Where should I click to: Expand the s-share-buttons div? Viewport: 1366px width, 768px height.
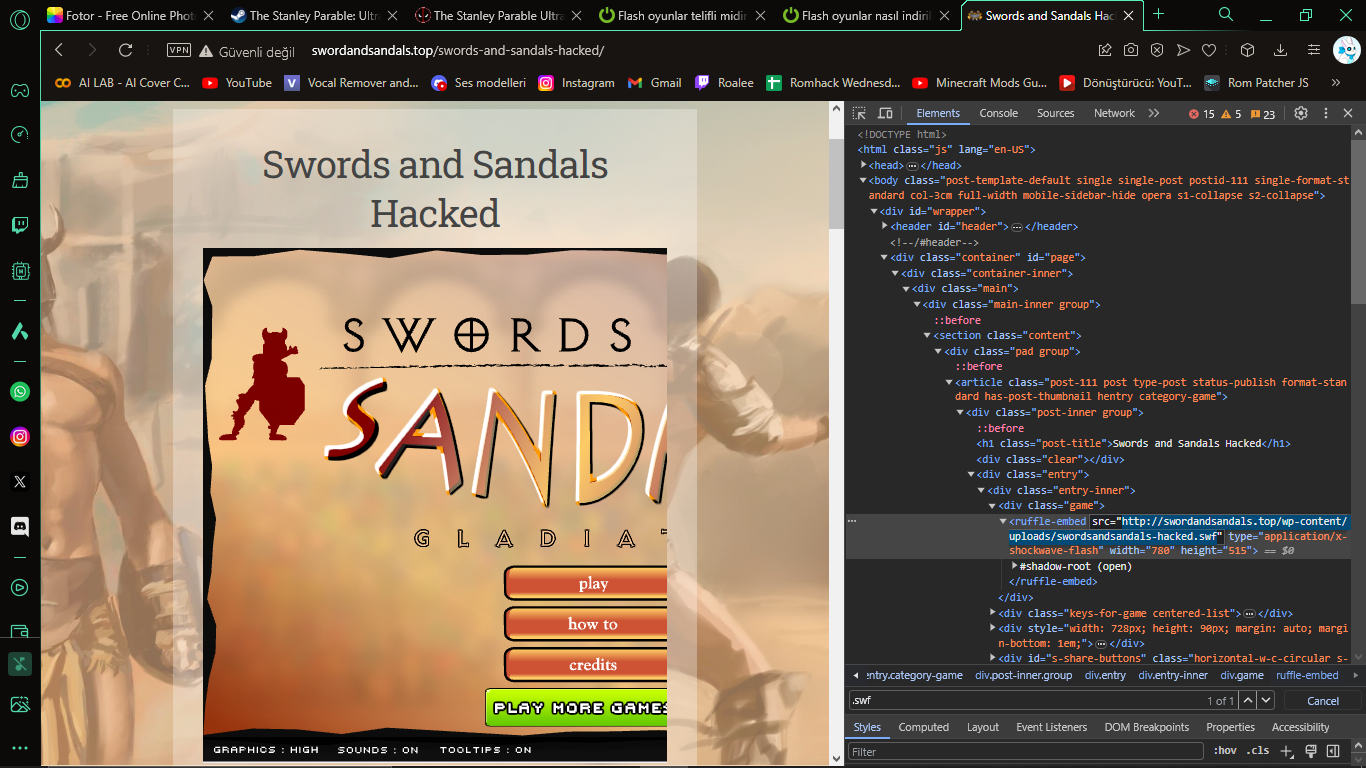(x=992, y=658)
